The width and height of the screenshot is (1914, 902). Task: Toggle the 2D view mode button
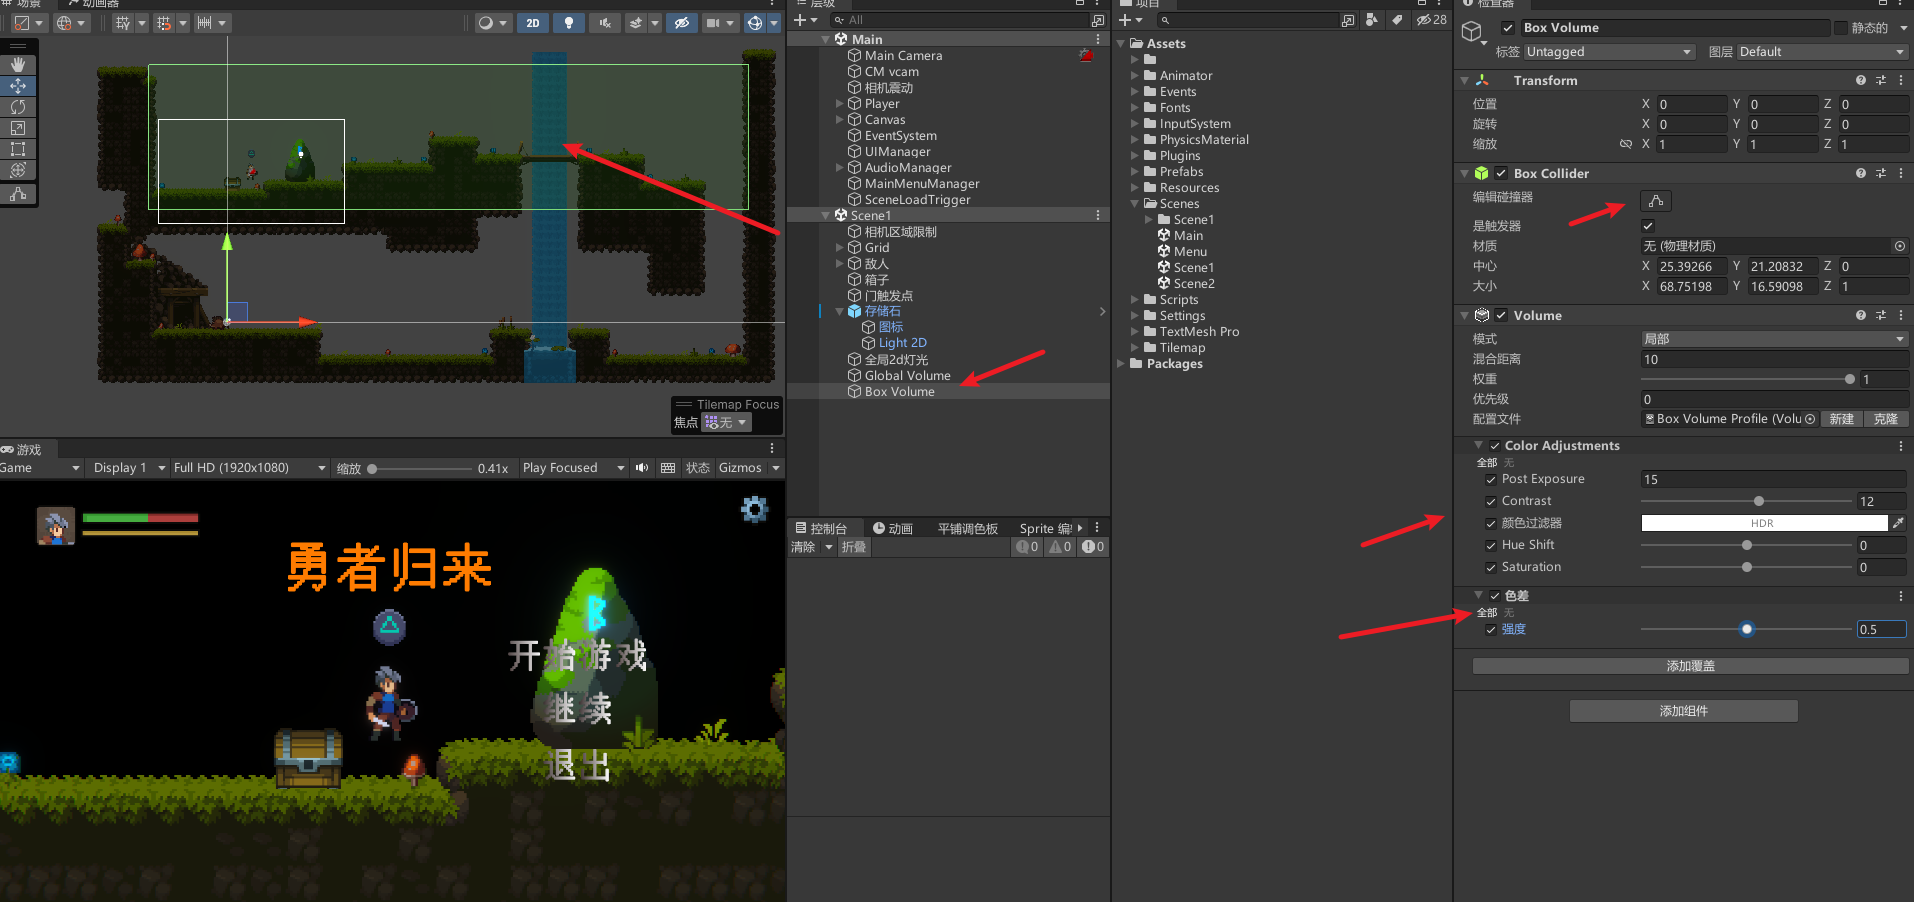[x=533, y=23]
